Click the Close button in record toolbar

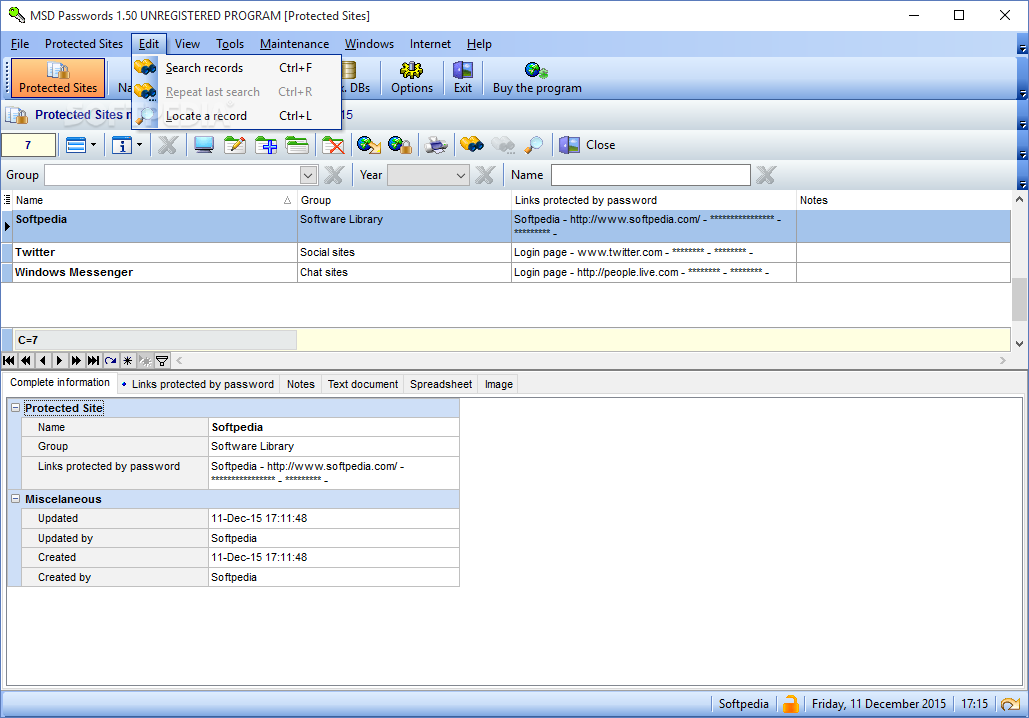[x=587, y=145]
